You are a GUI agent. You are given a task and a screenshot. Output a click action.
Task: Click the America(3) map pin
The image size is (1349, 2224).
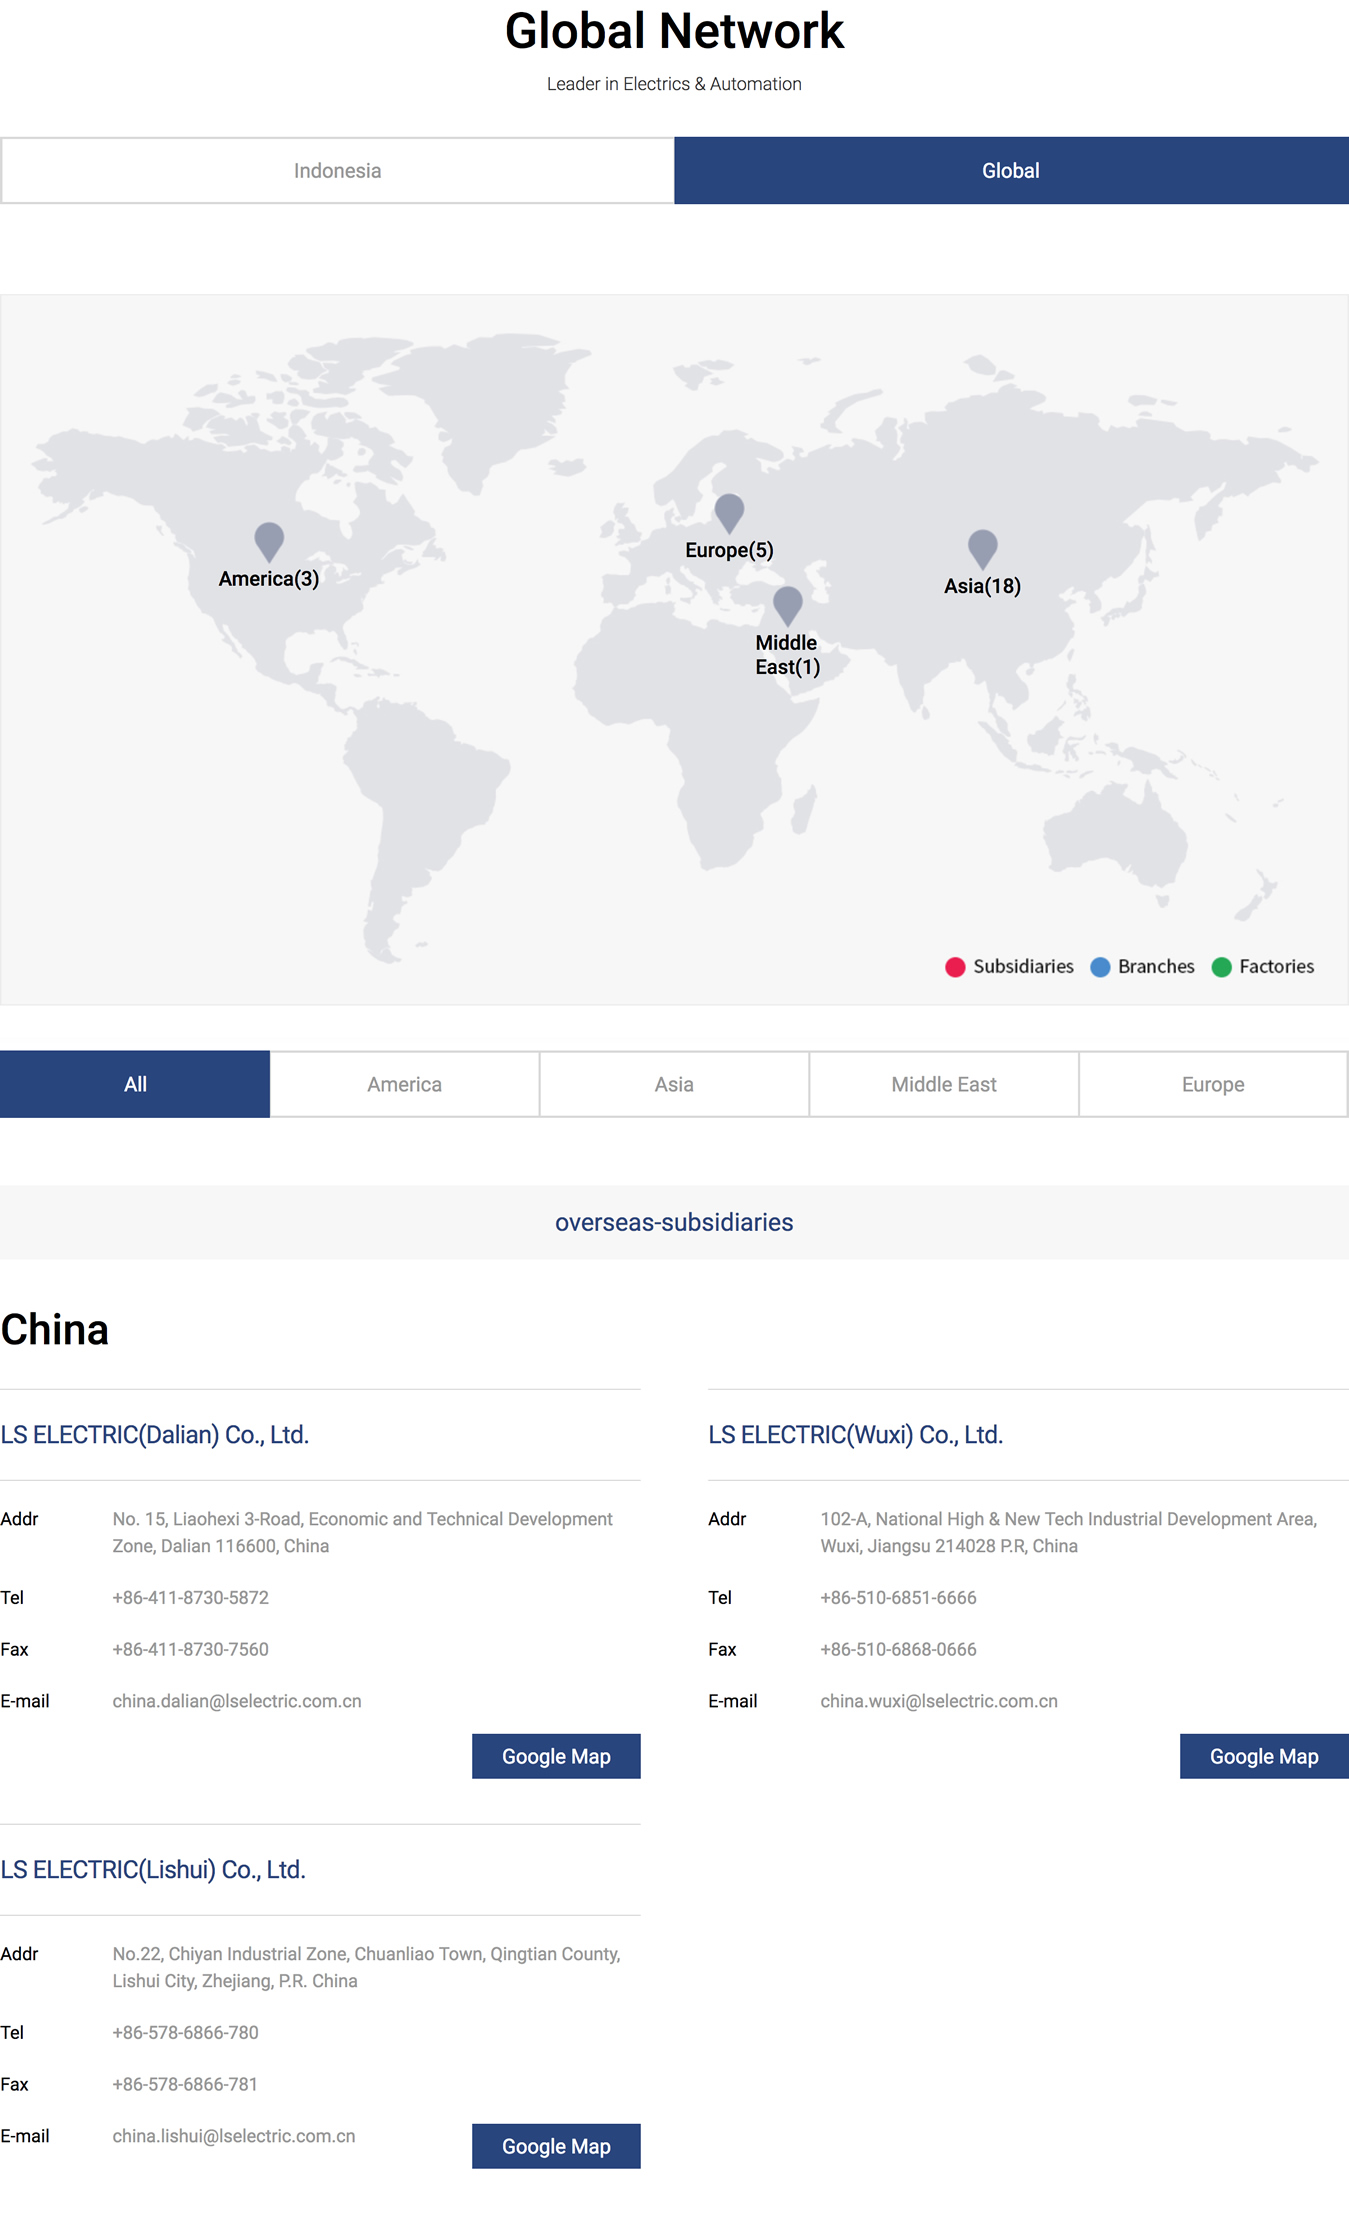pyautogui.click(x=269, y=541)
